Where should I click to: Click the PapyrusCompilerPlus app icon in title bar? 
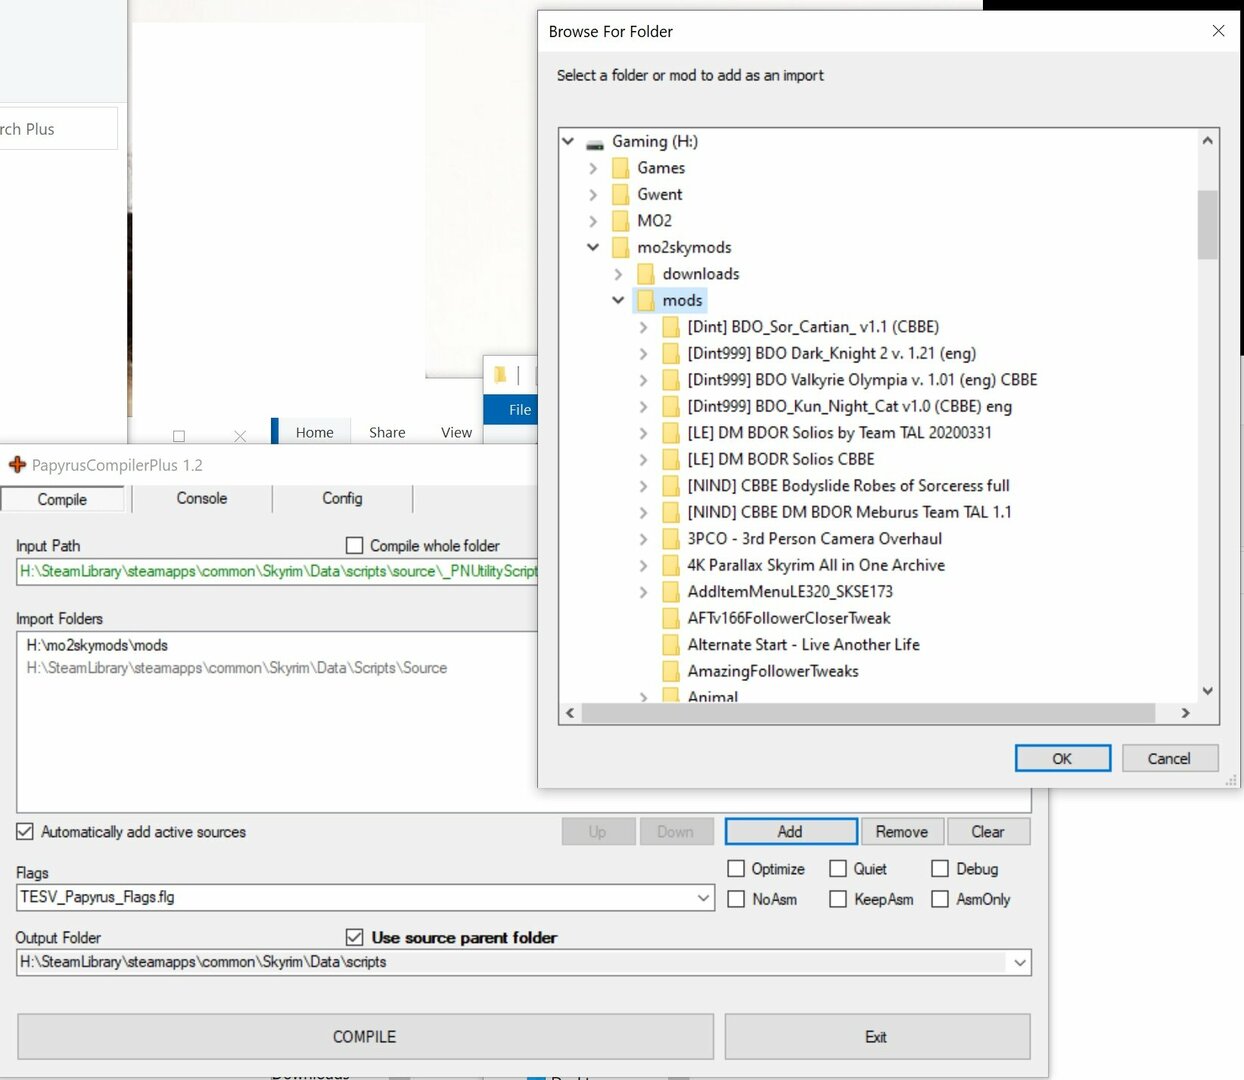click(x=17, y=465)
